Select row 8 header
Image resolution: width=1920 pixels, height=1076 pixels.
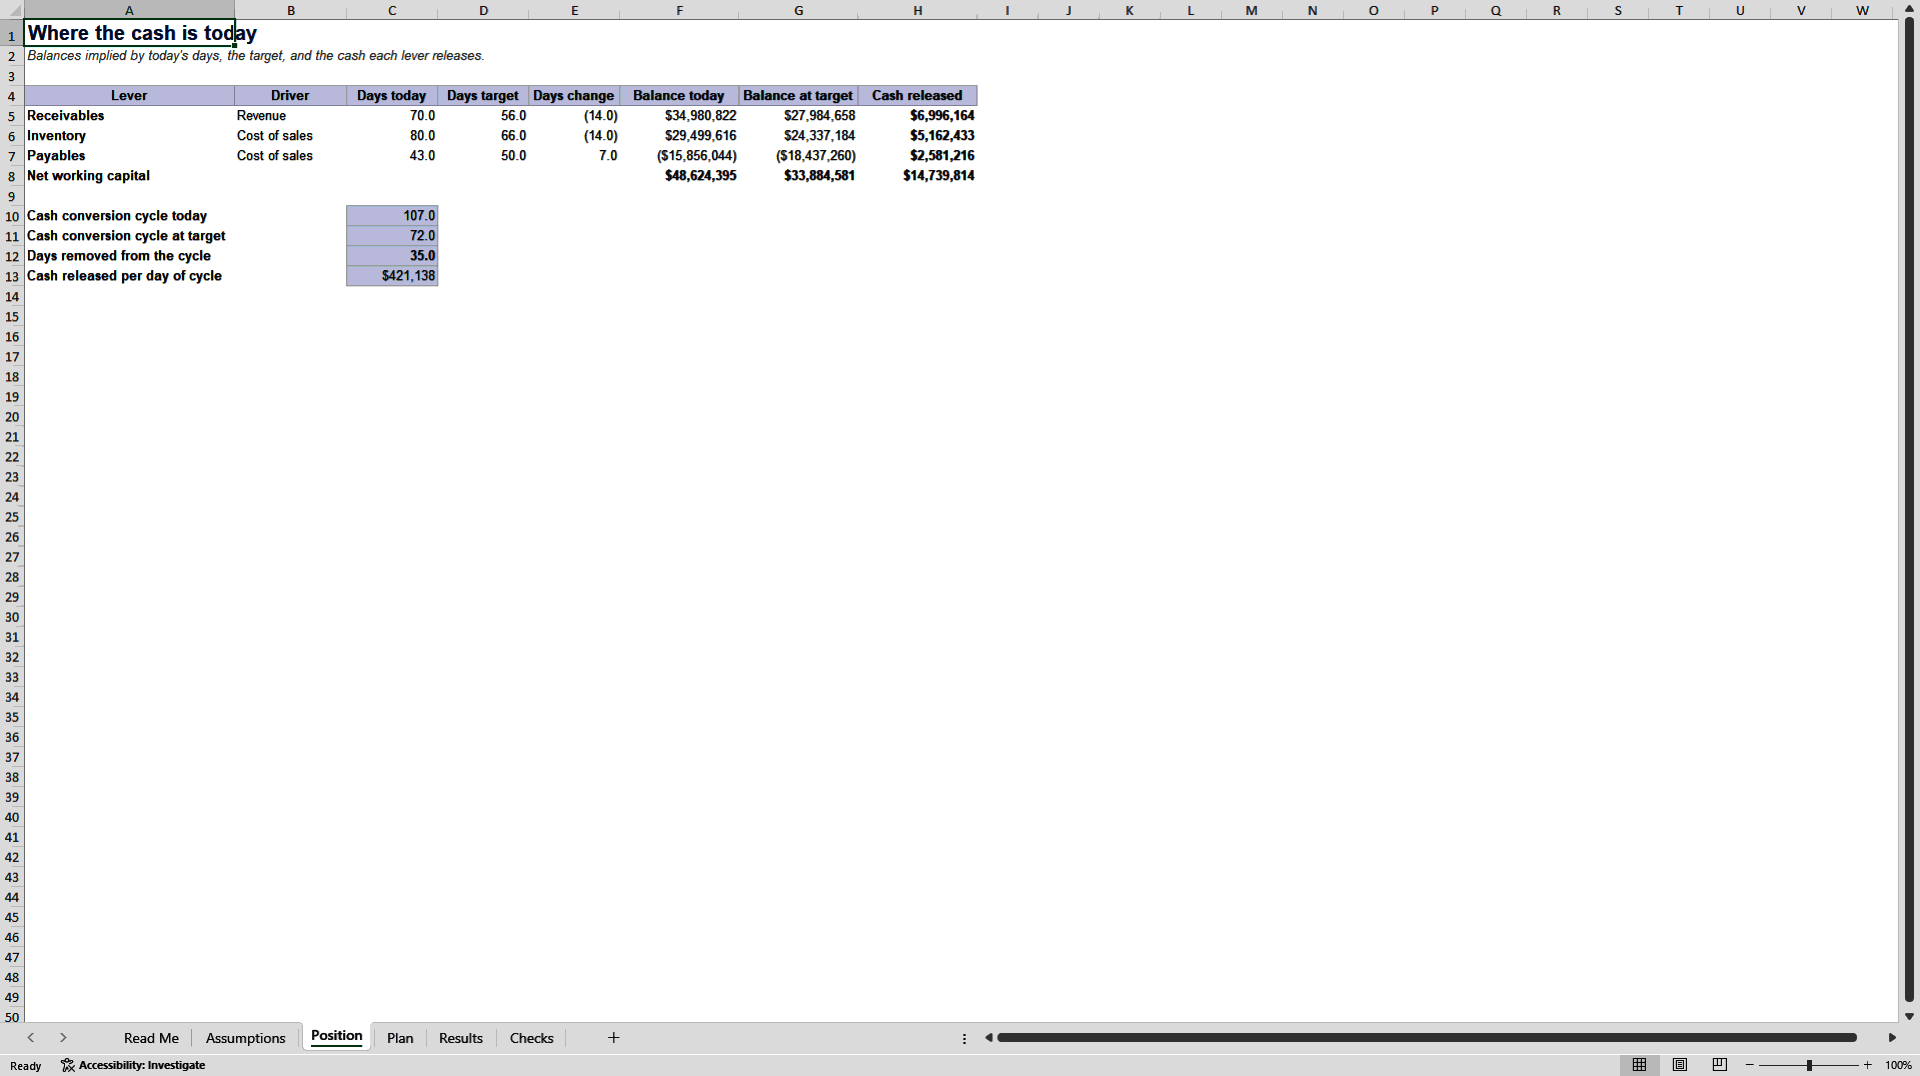[12, 176]
